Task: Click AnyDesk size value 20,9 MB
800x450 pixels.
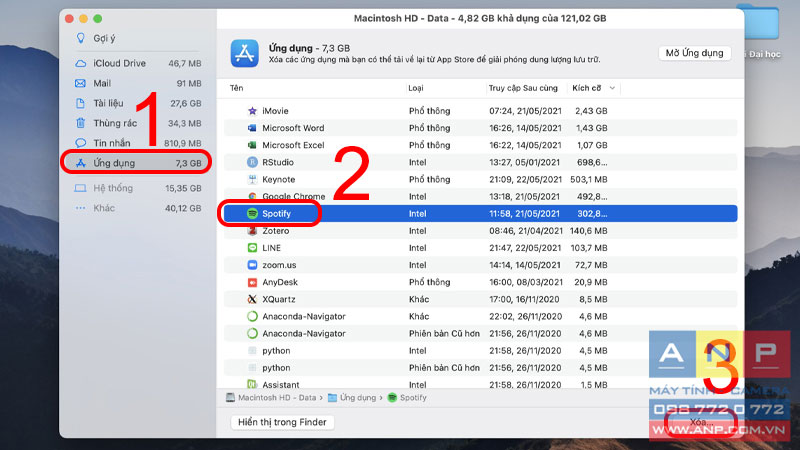Action: [591, 282]
